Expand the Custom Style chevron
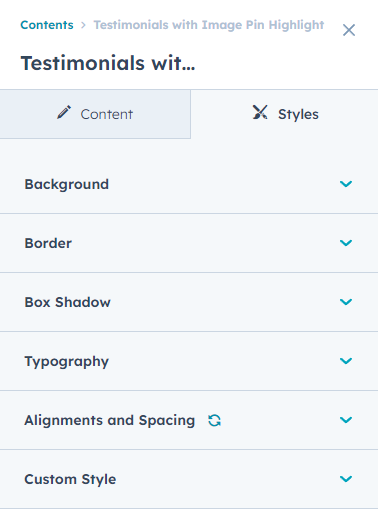The width and height of the screenshot is (378, 509). click(x=346, y=479)
